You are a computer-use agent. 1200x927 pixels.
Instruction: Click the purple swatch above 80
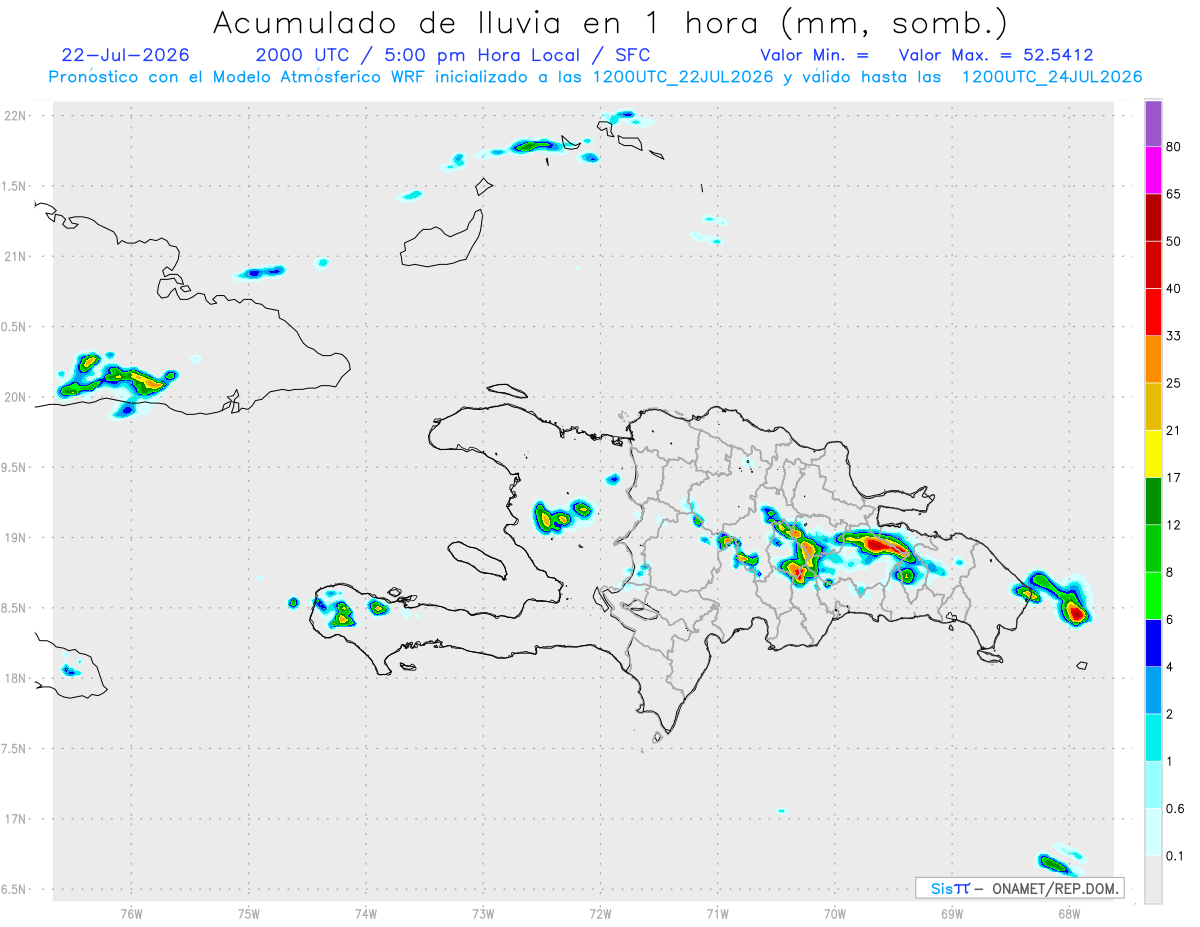tap(1153, 123)
